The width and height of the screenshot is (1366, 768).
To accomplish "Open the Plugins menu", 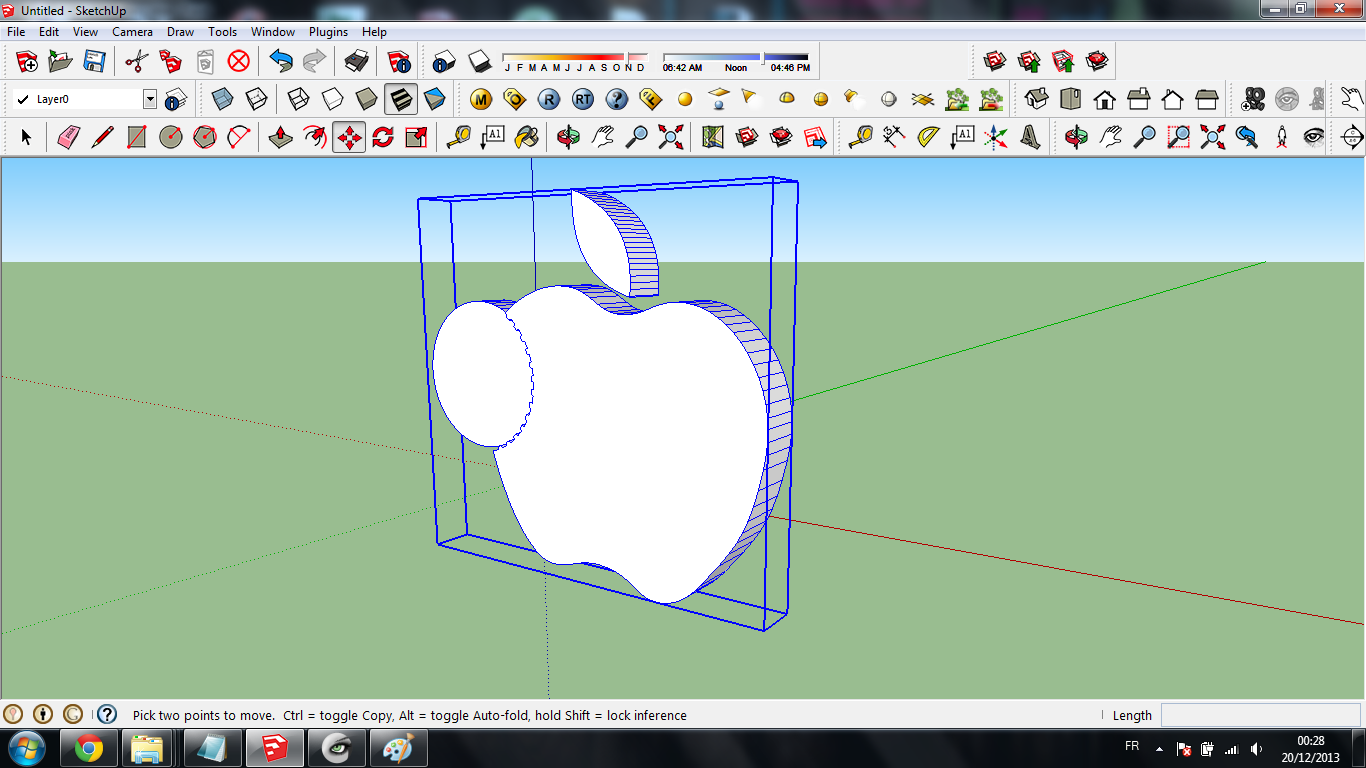I will (x=328, y=32).
